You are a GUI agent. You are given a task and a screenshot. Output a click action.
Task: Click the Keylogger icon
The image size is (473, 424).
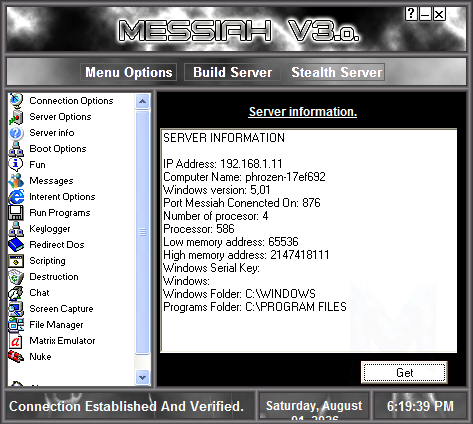tap(16, 229)
